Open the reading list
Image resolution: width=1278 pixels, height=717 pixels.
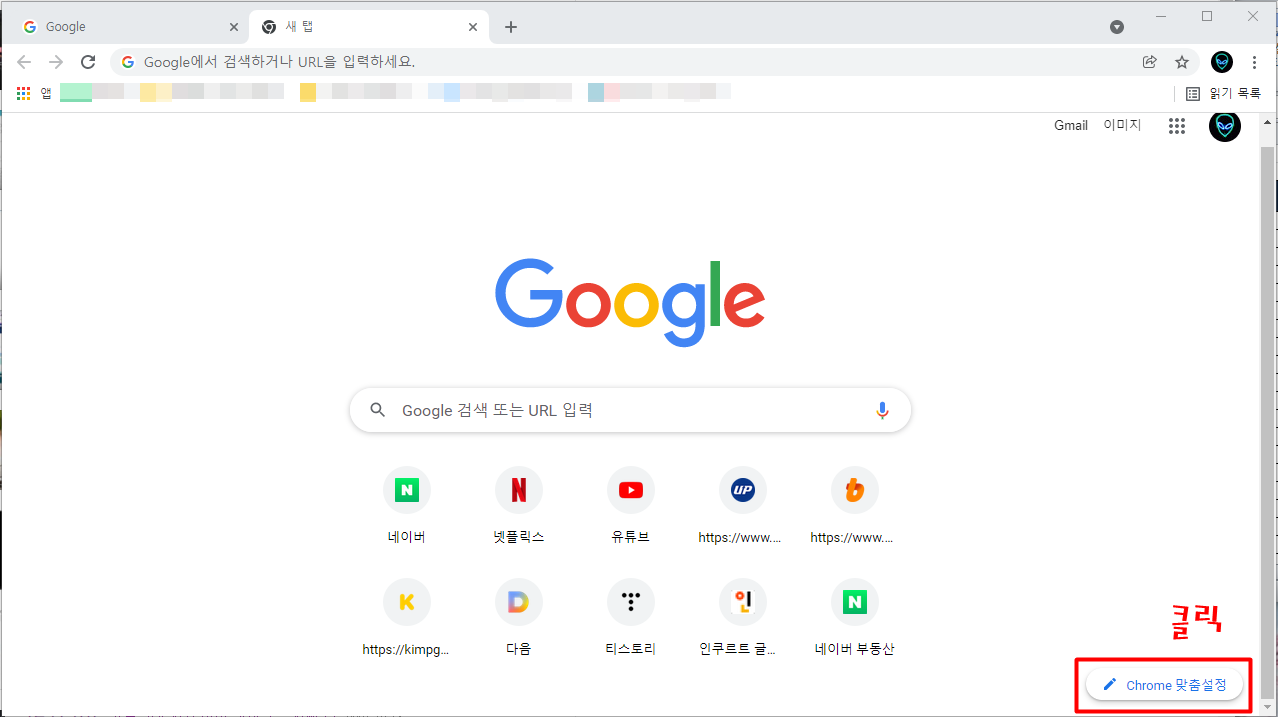click(x=1223, y=93)
